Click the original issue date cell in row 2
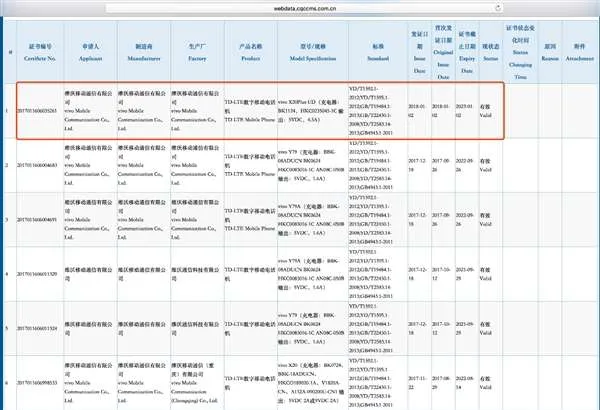Viewport: 600px width, 410px height. tap(442, 165)
